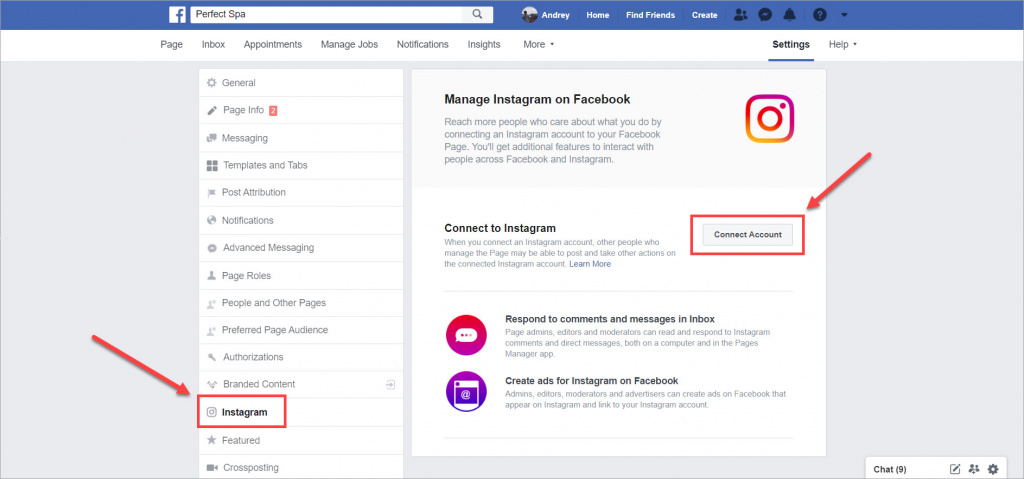The width and height of the screenshot is (1024, 479).
Task: Go to Home in top bar
Action: pos(598,15)
